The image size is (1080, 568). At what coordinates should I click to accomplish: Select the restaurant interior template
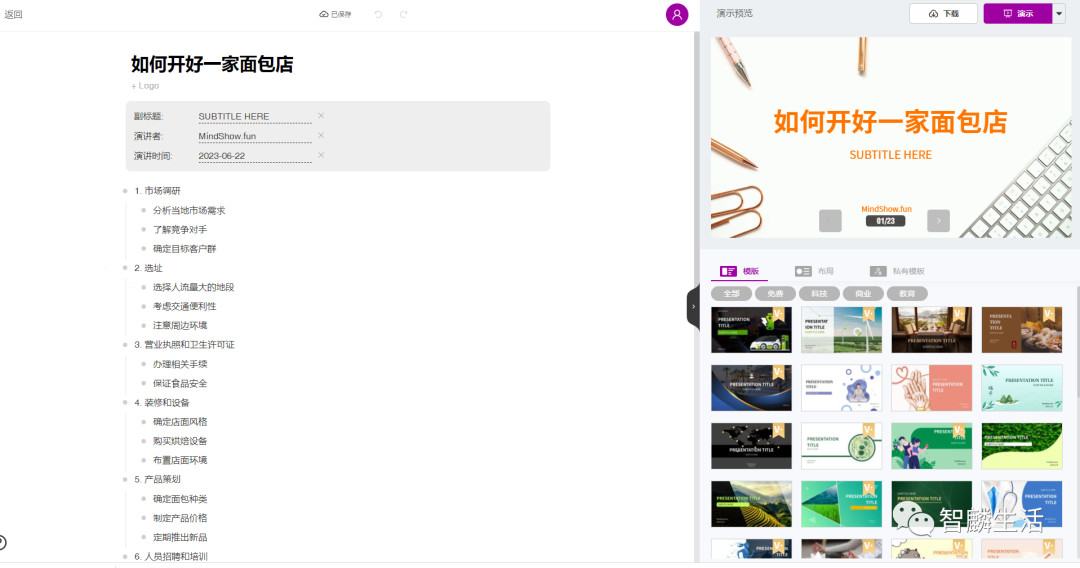click(x=931, y=330)
